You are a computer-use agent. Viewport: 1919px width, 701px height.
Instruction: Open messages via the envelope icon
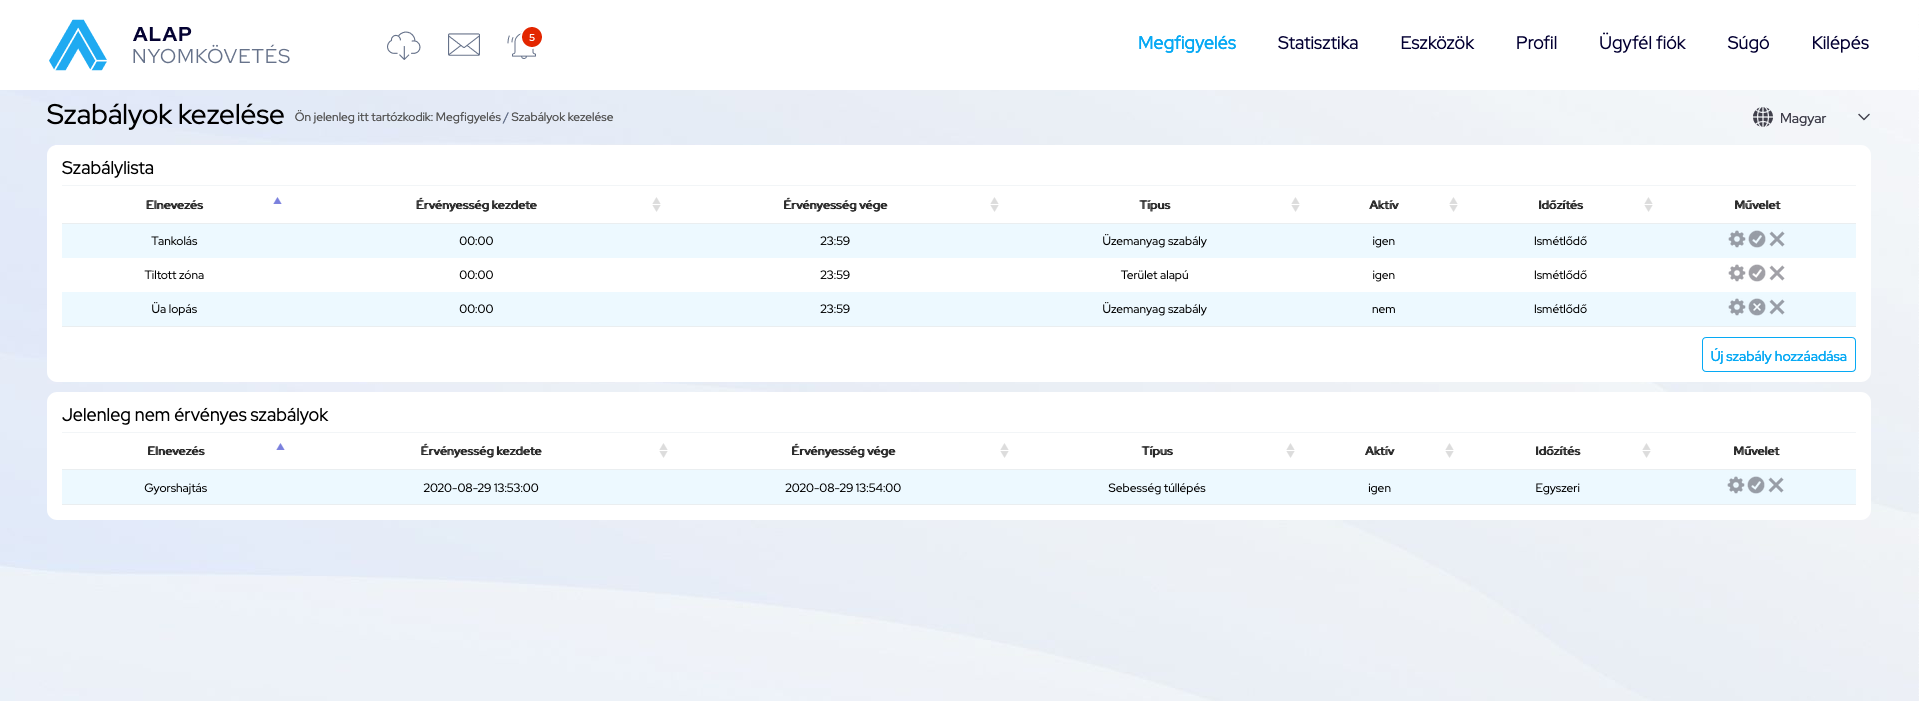pyautogui.click(x=464, y=45)
